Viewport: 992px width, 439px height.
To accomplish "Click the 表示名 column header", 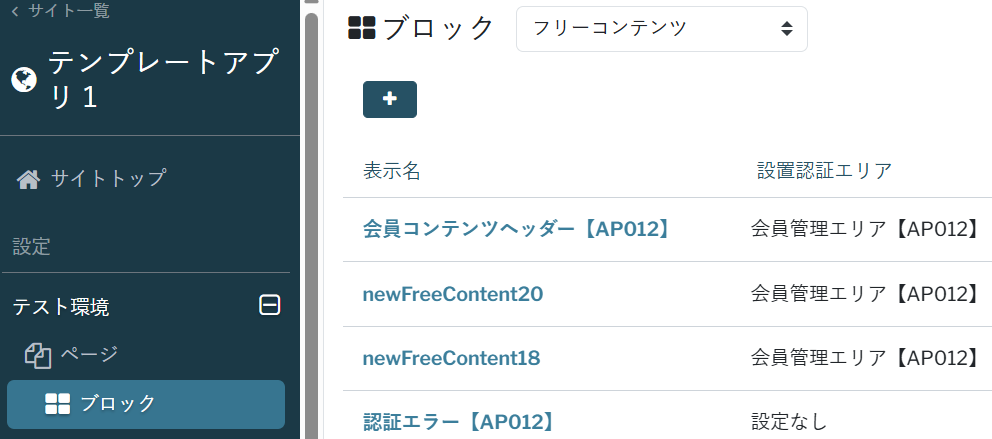I will 391,171.
